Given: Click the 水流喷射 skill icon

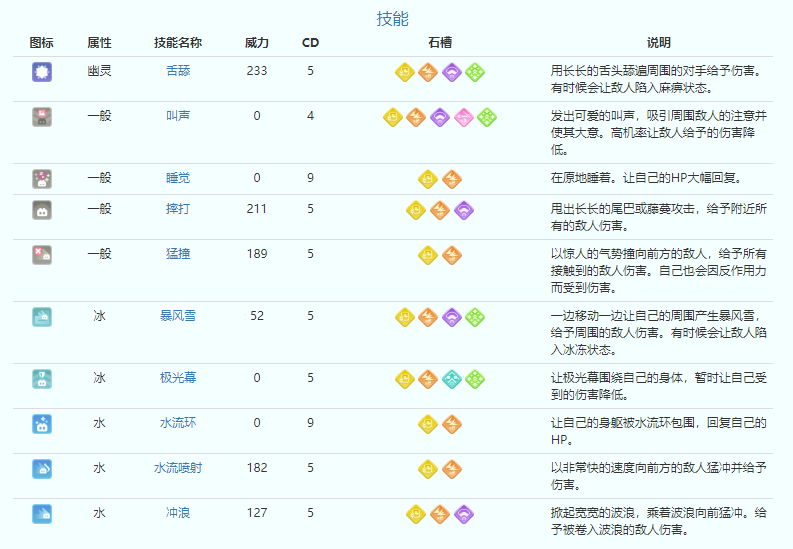Looking at the screenshot, I should tap(42, 469).
